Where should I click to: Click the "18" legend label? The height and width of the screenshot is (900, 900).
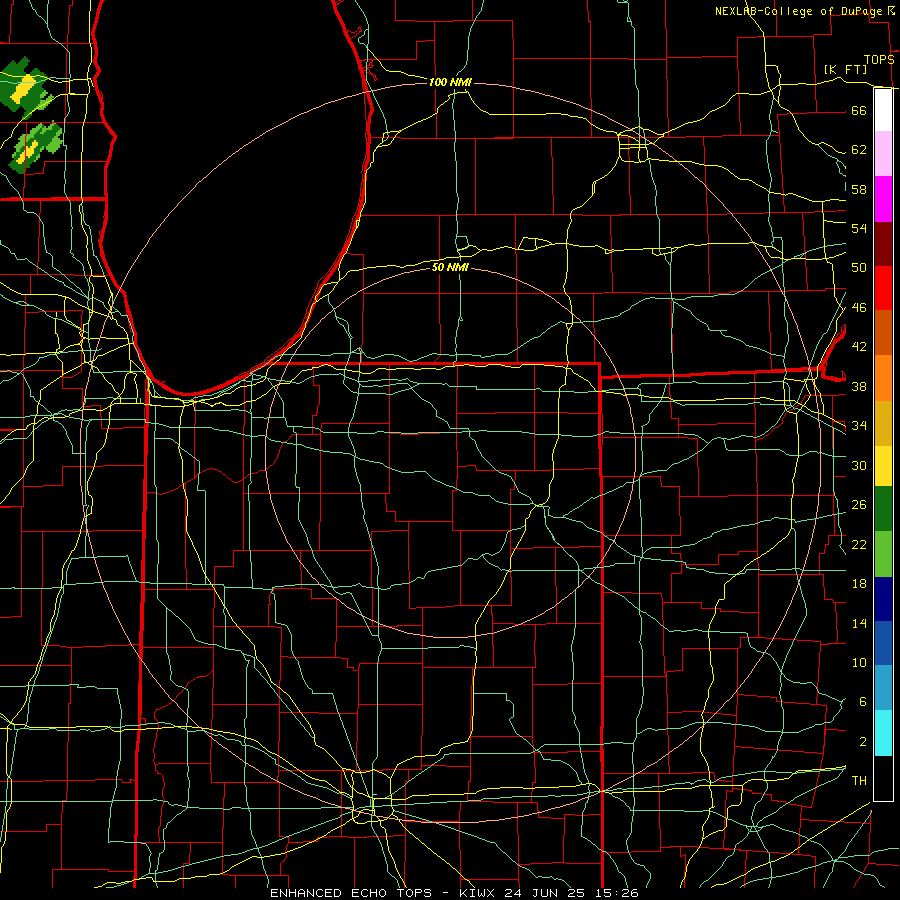click(x=859, y=584)
